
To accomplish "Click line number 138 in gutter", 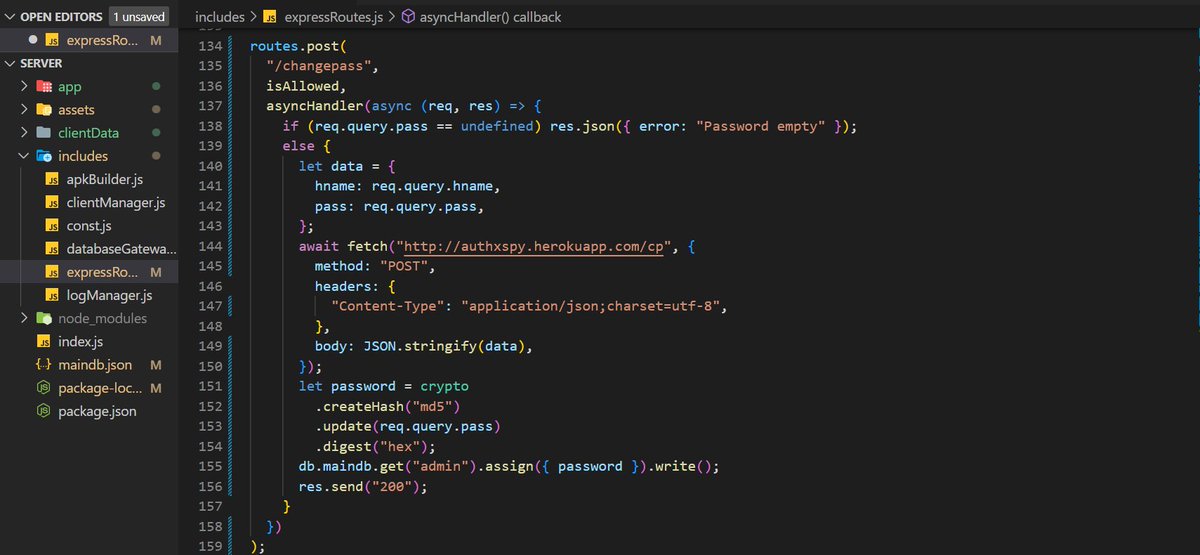I will tap(209, 126).
